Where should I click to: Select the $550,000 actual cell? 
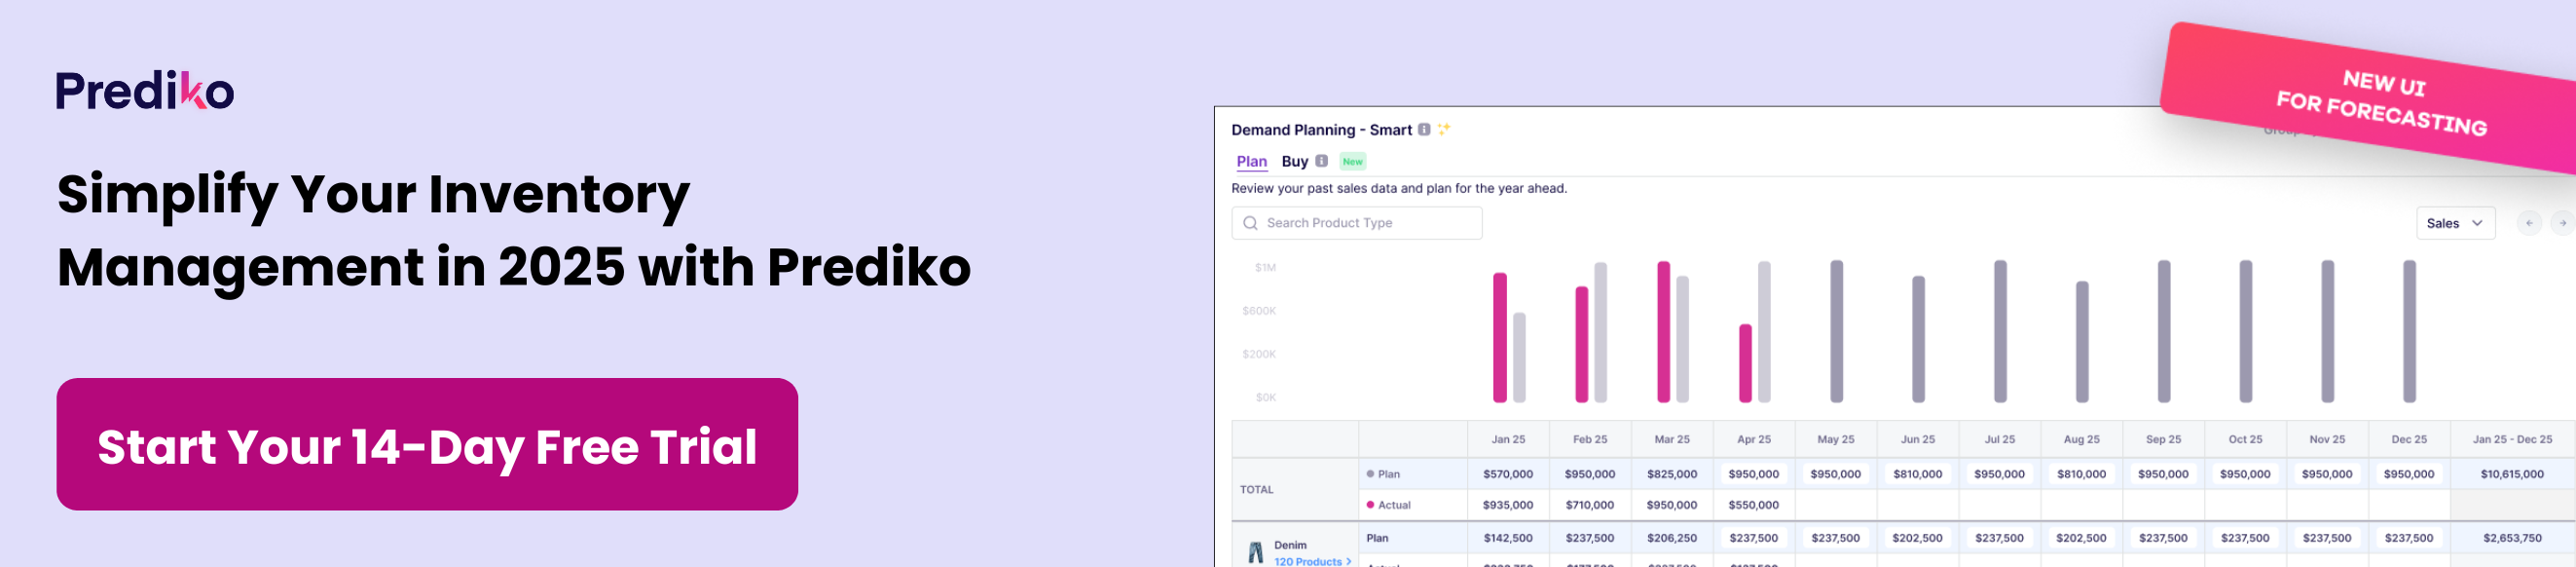(1754, 505)
